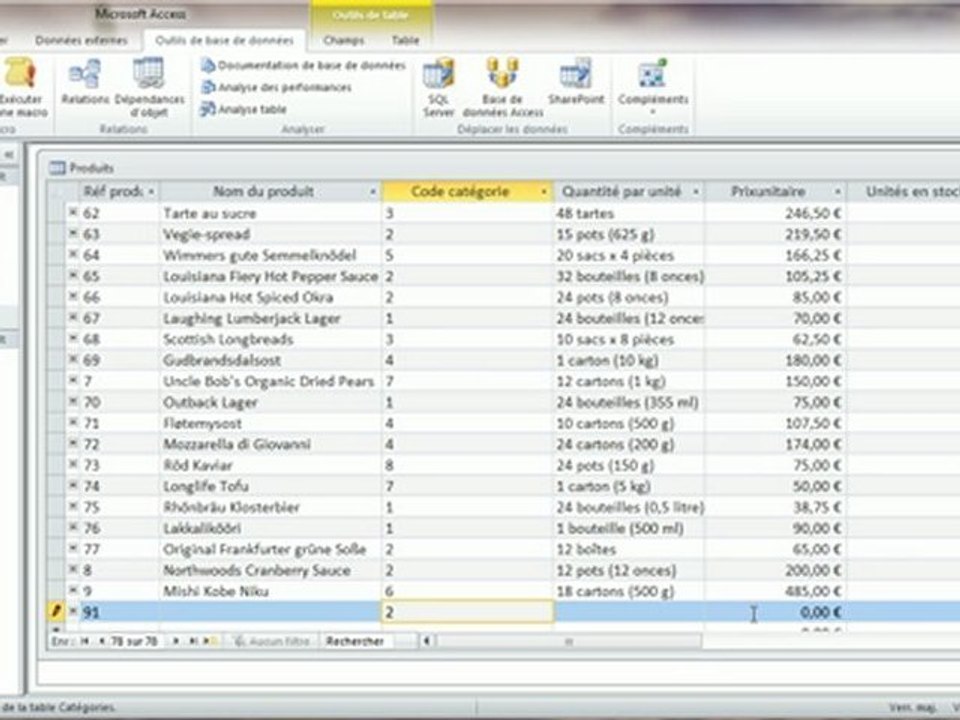Open Prix unitaire column dropdown
The height and width of the screenshot is (720, 960).
(x=838, y=192)
